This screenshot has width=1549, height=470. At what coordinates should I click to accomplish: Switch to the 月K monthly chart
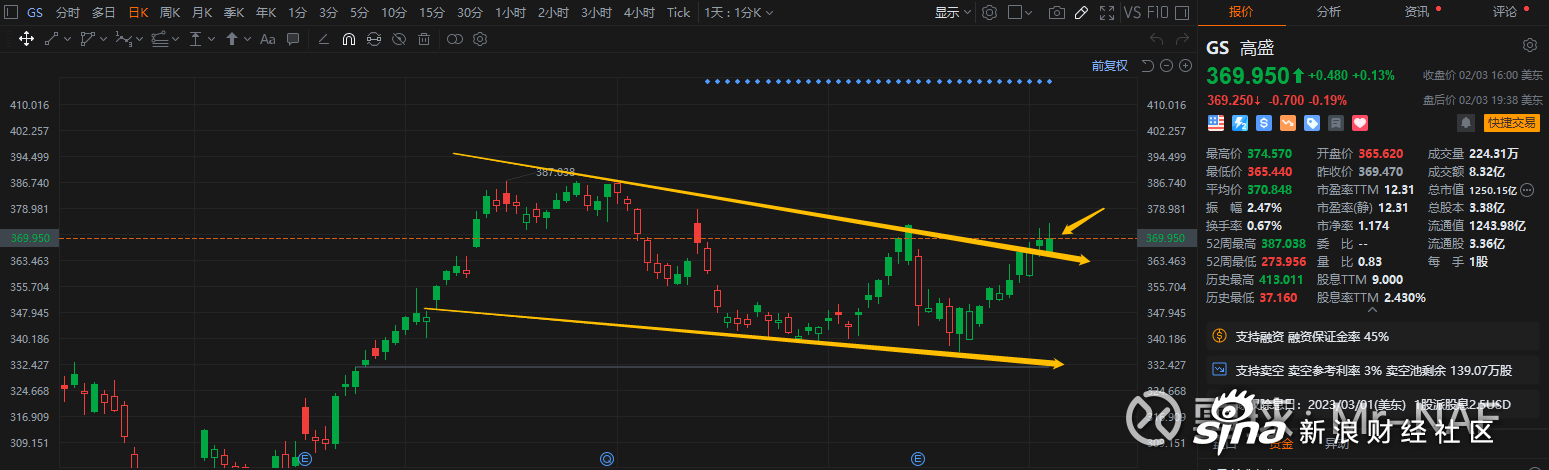(x=202, y=13)
